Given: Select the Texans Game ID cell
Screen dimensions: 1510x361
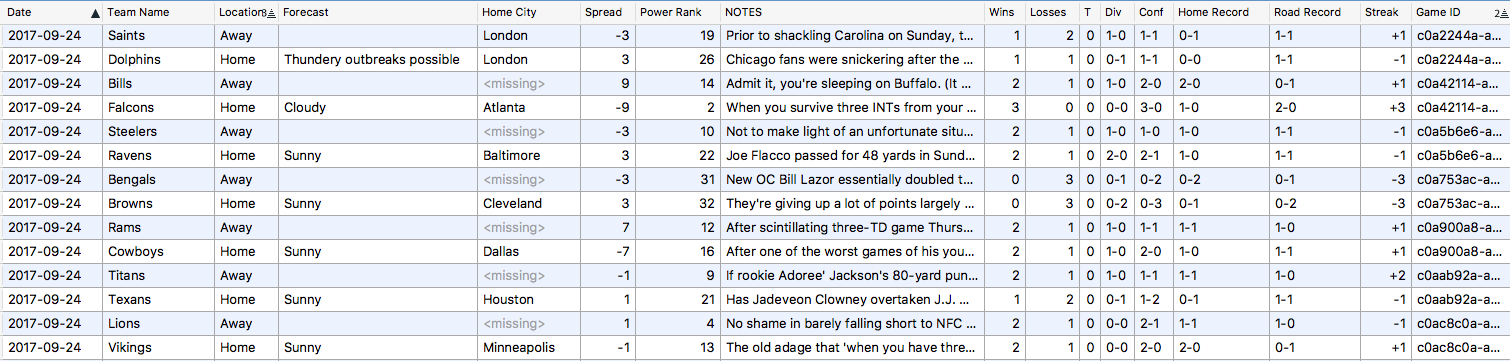Looking at the screenshot, I should tap(1460, 300).
